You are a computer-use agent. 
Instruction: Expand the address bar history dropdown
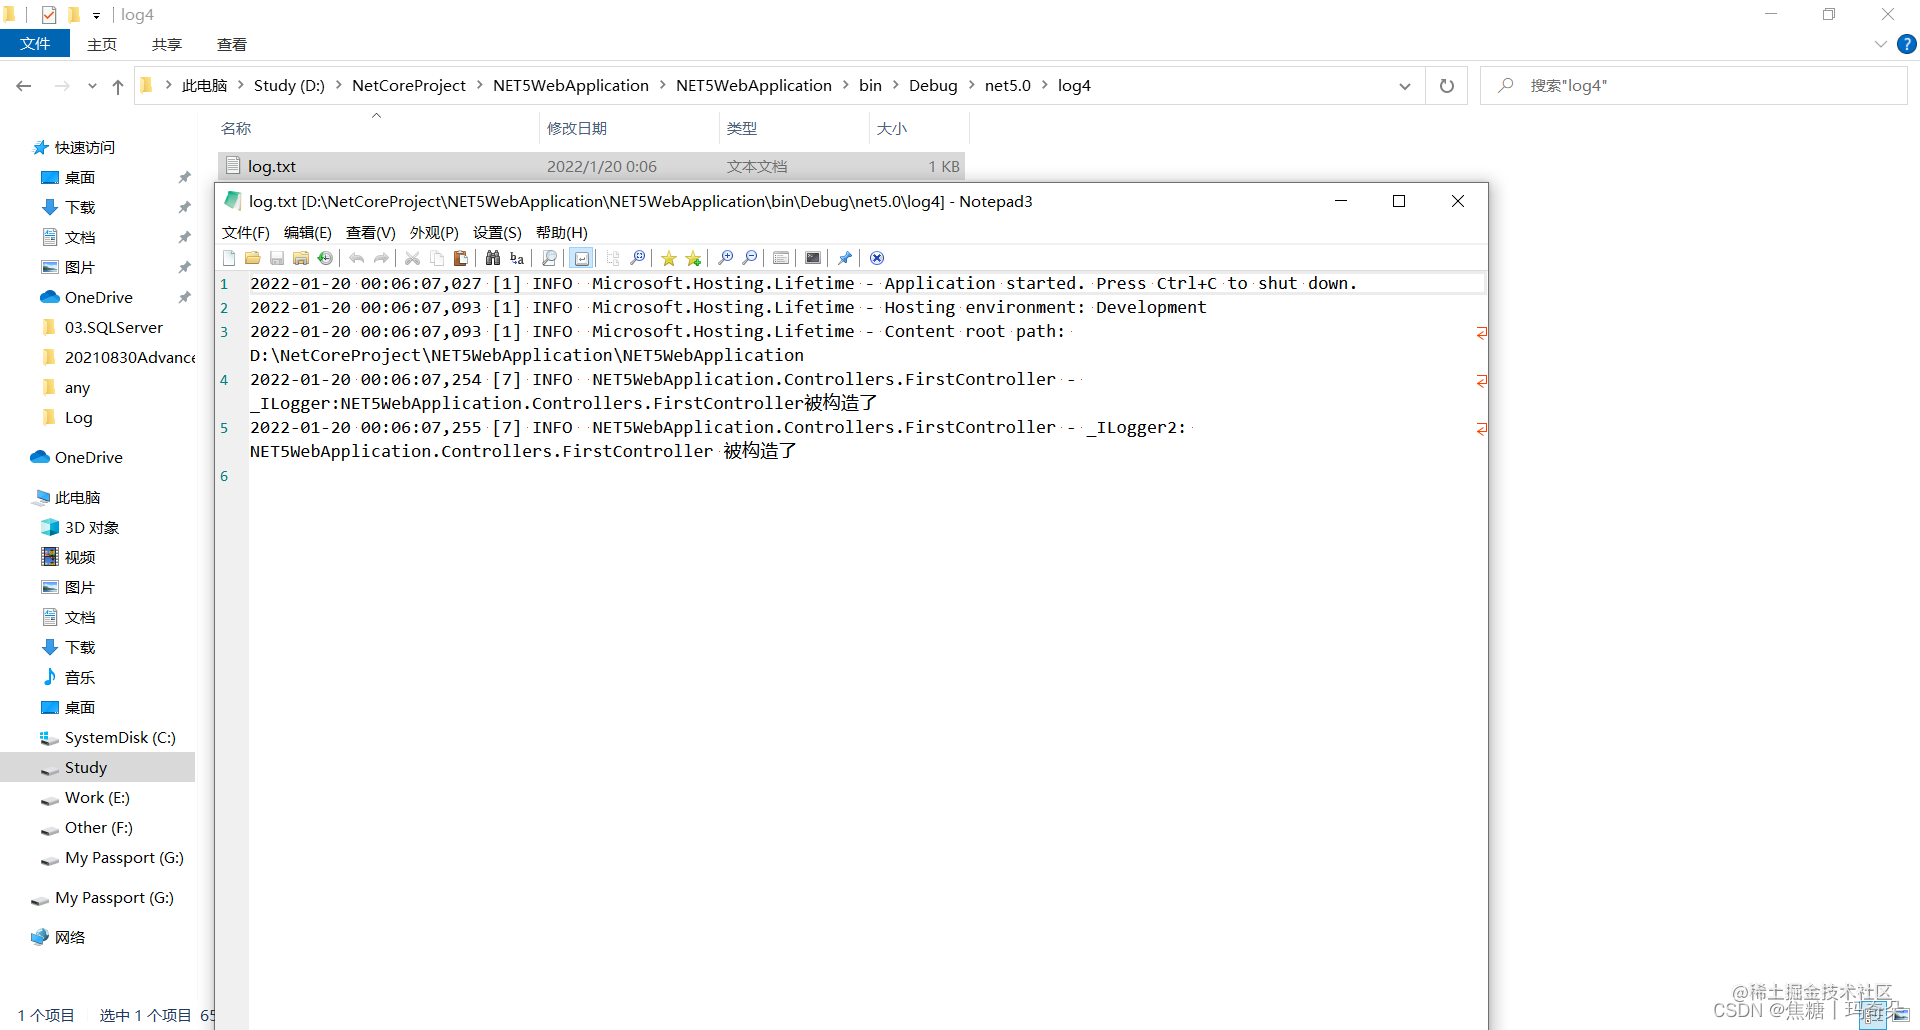click(x=1405, y=86)
